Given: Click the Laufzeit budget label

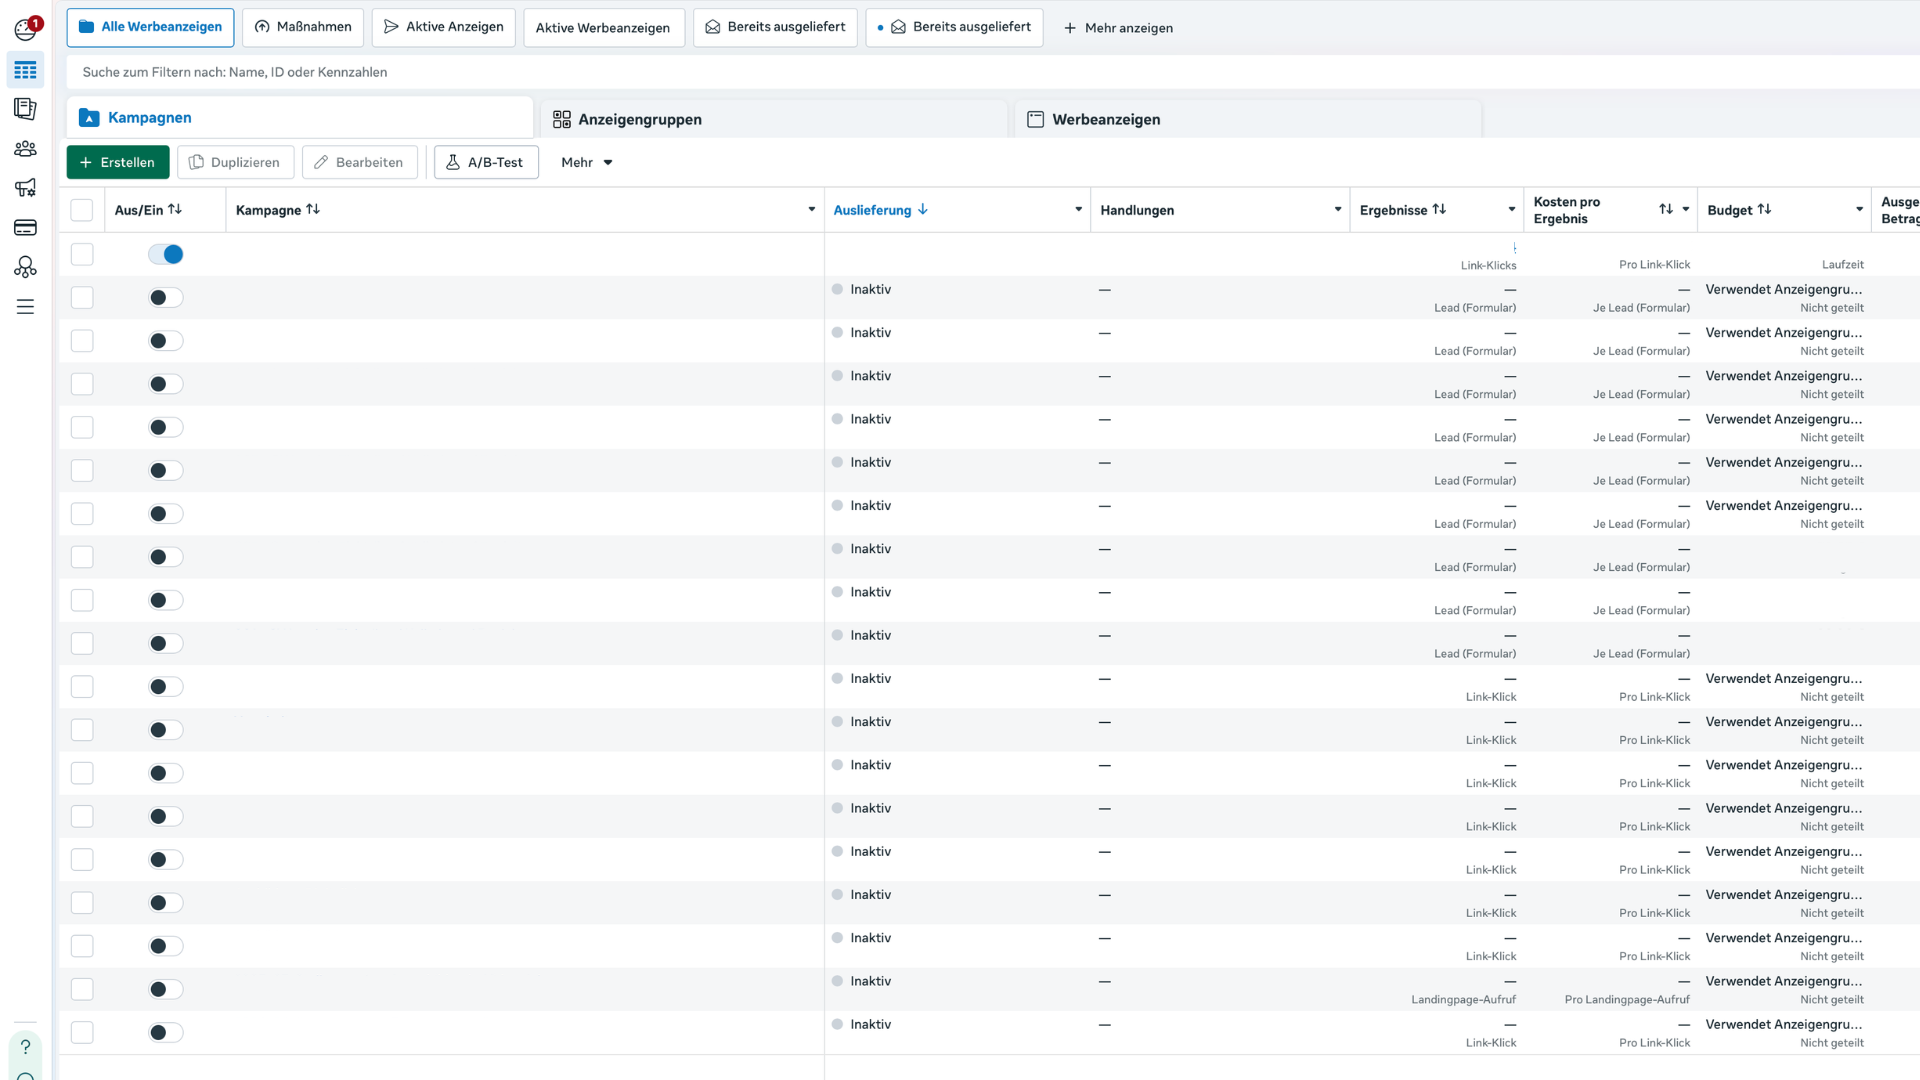Looking at the screenshot, I should (1842, 265).
